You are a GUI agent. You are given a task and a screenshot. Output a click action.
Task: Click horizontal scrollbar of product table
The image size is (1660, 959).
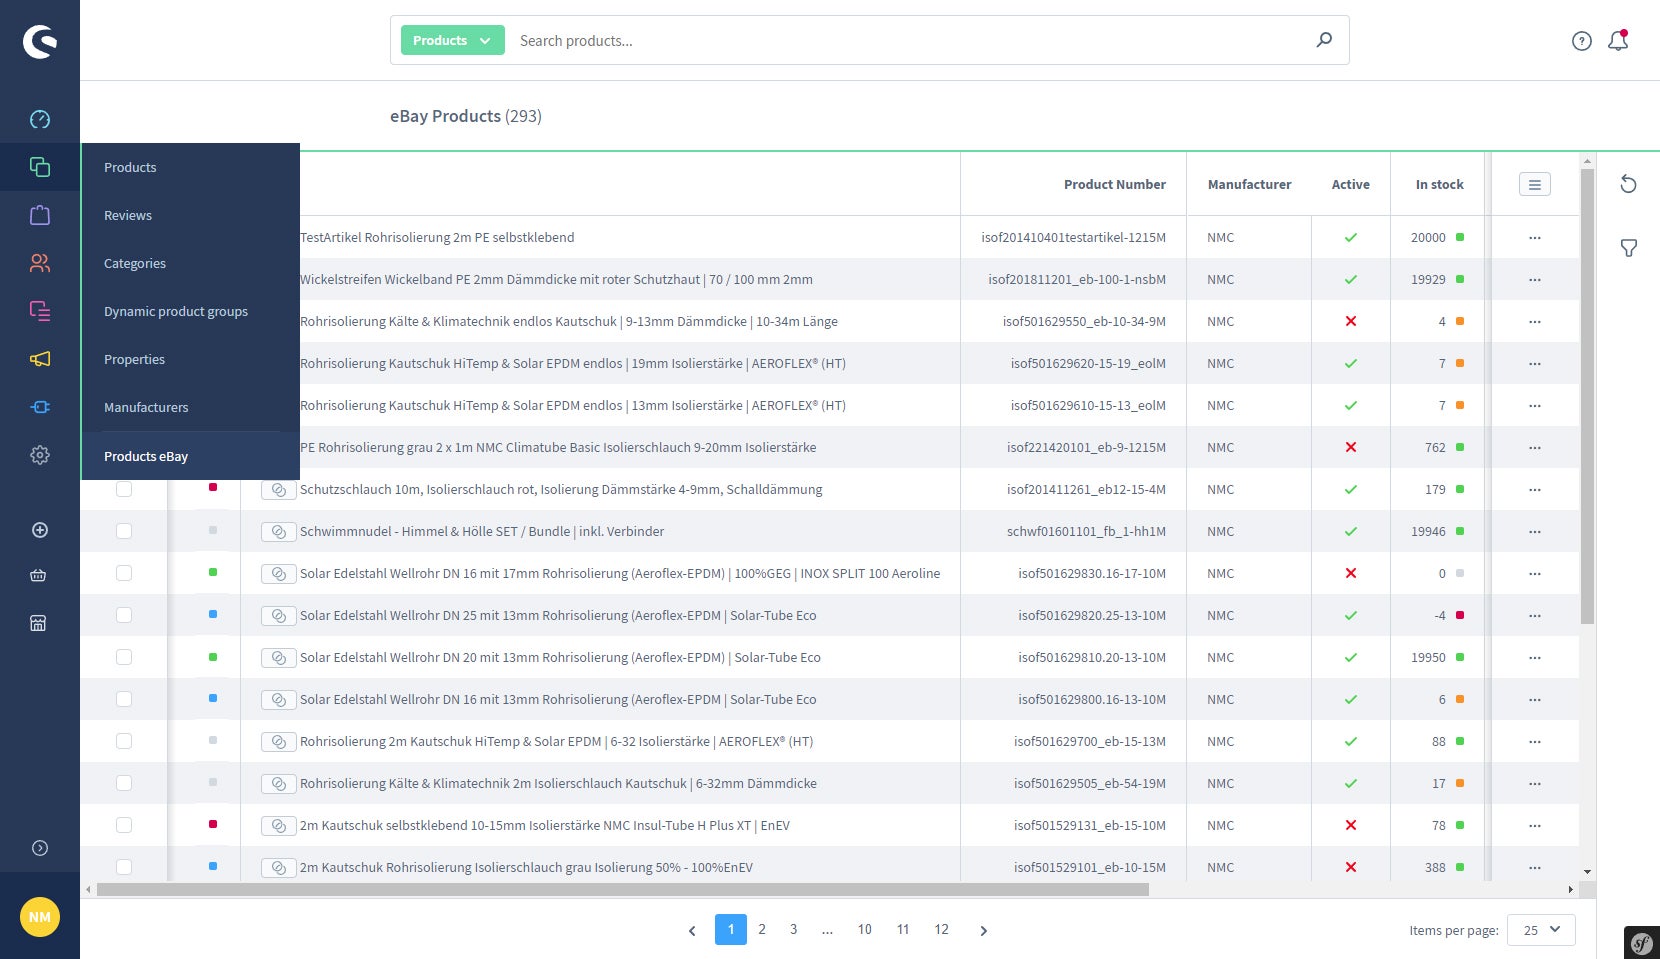tap(622, 889)
